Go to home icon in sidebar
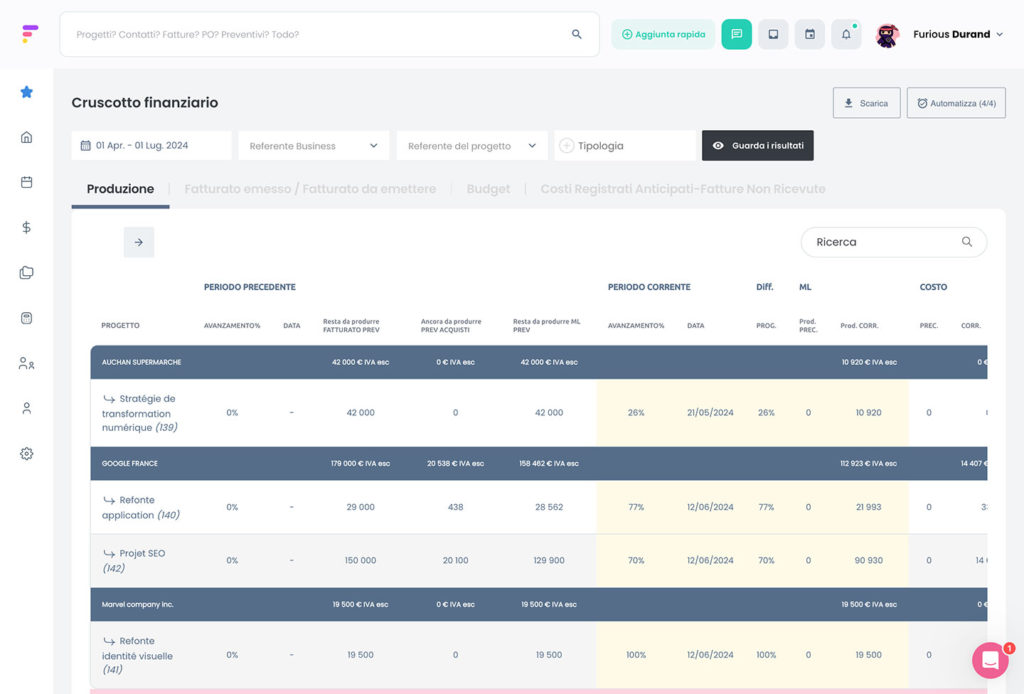The height and width of the screenshot is (694, 1024). (26, 137)
